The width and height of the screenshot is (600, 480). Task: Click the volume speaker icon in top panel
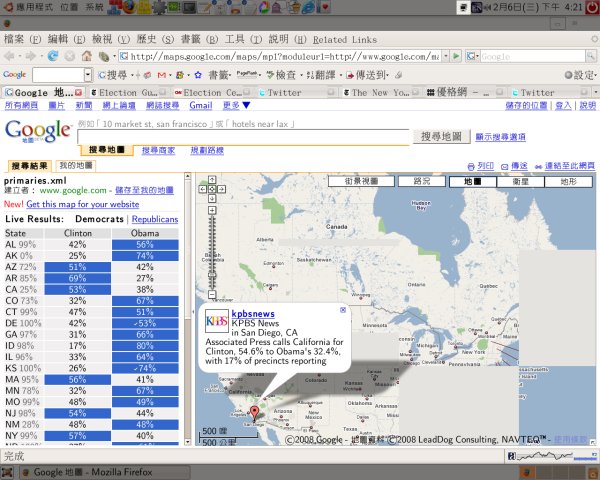[x=488, y=7]
